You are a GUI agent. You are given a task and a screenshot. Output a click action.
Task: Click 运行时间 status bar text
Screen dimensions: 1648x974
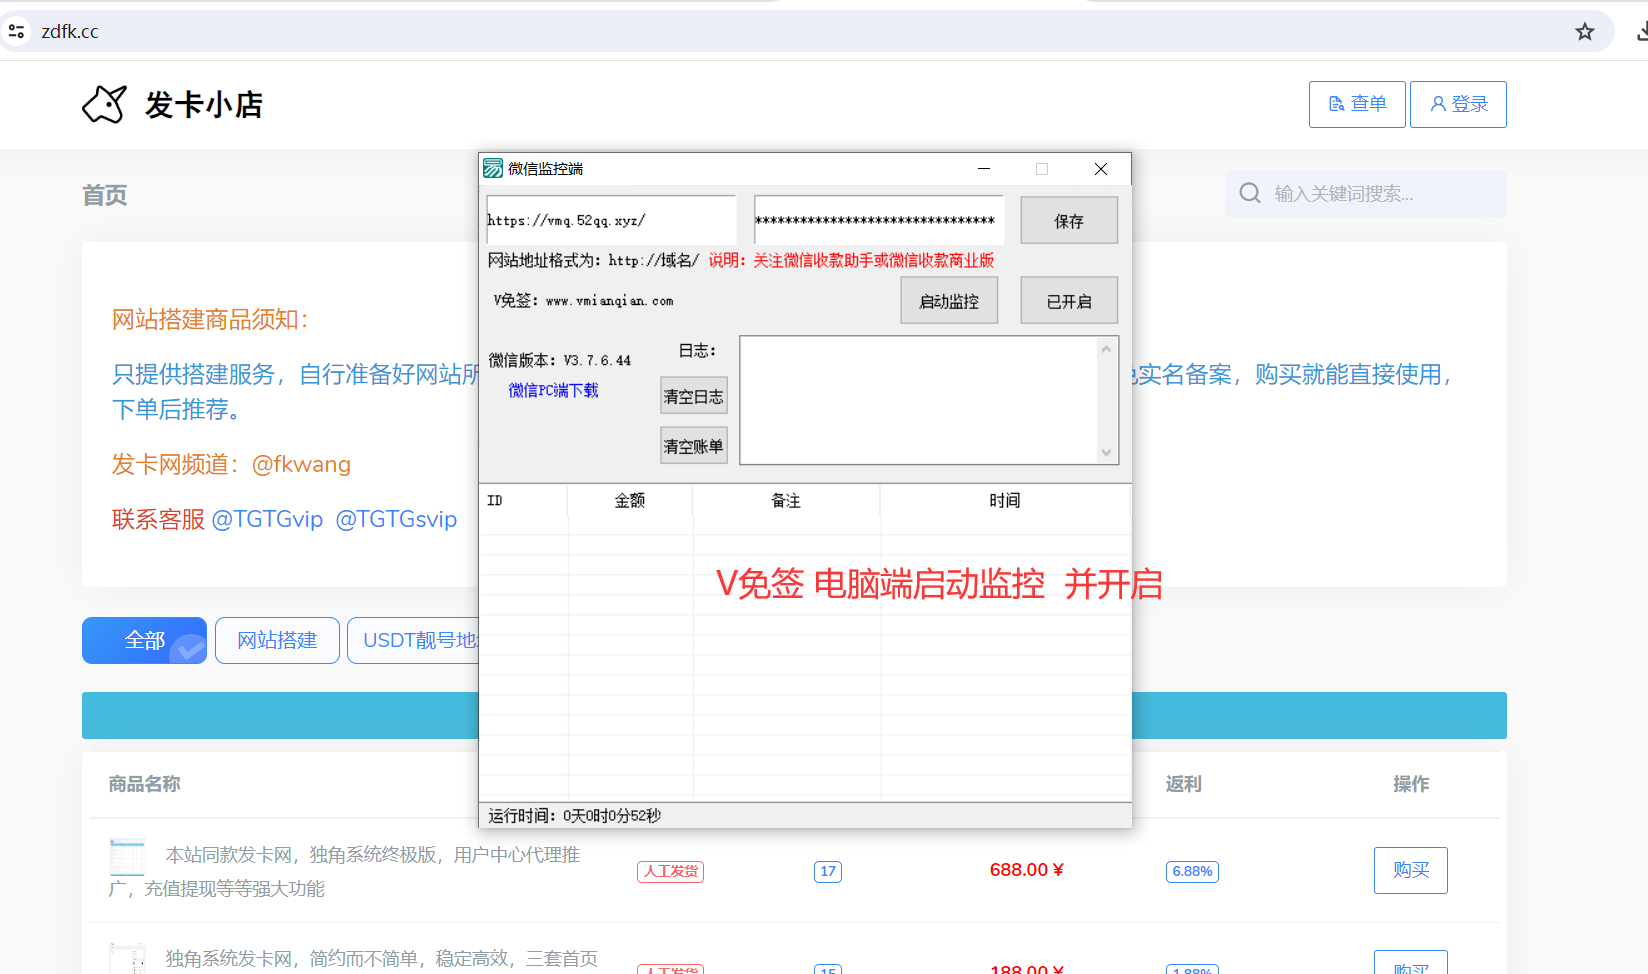click(x=574, y=815)
